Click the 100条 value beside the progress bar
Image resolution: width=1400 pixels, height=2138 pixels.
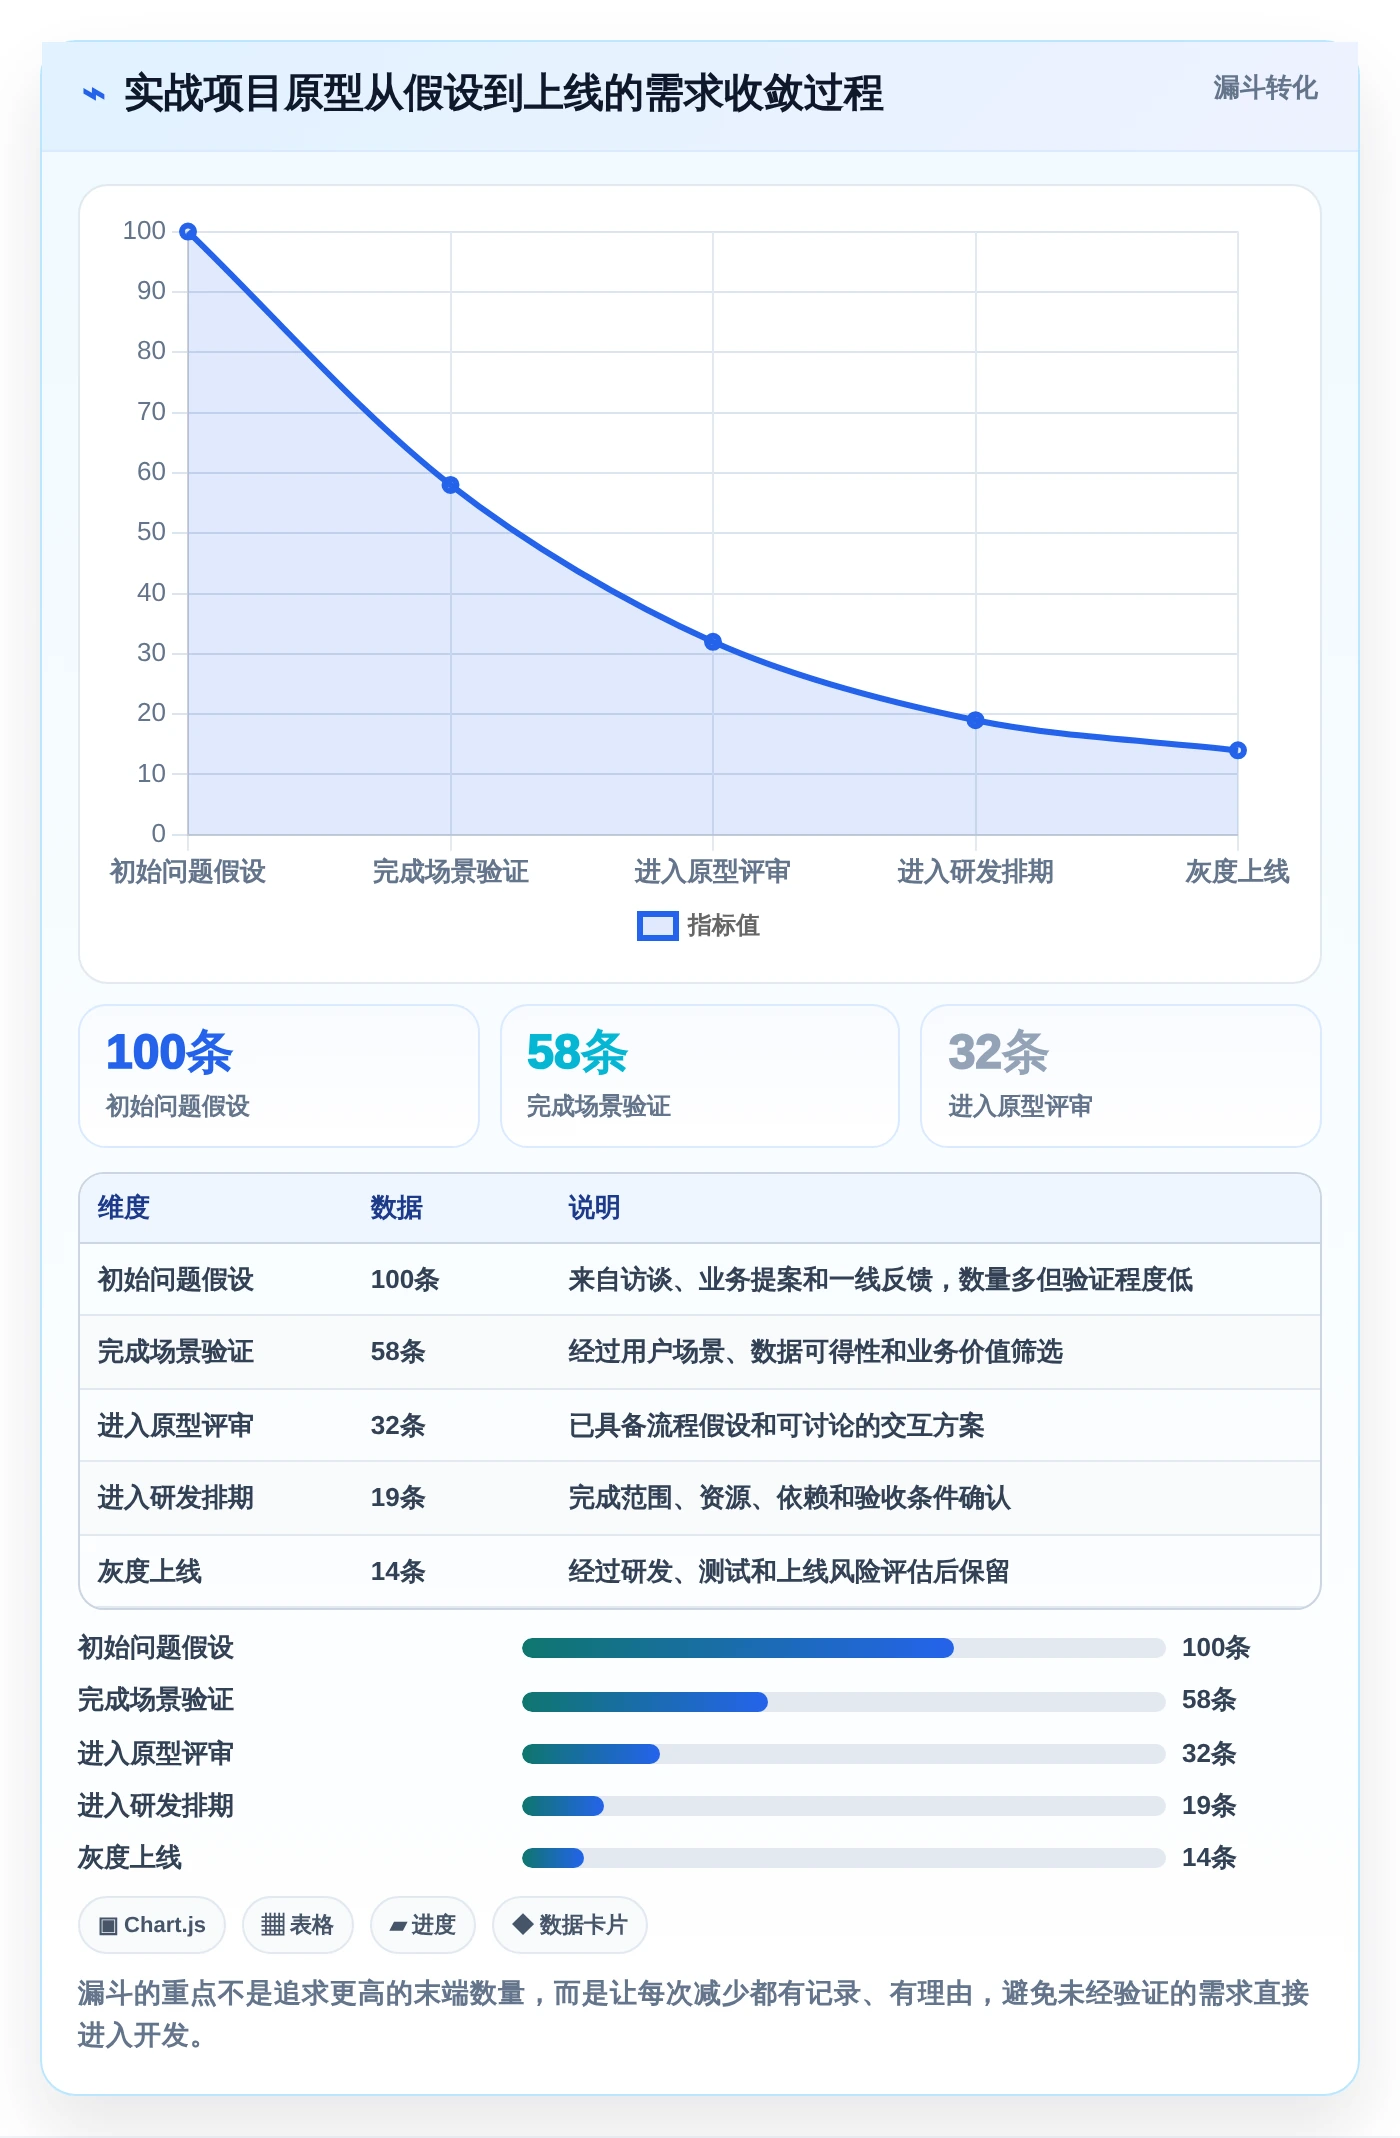pos(1216,1648)
